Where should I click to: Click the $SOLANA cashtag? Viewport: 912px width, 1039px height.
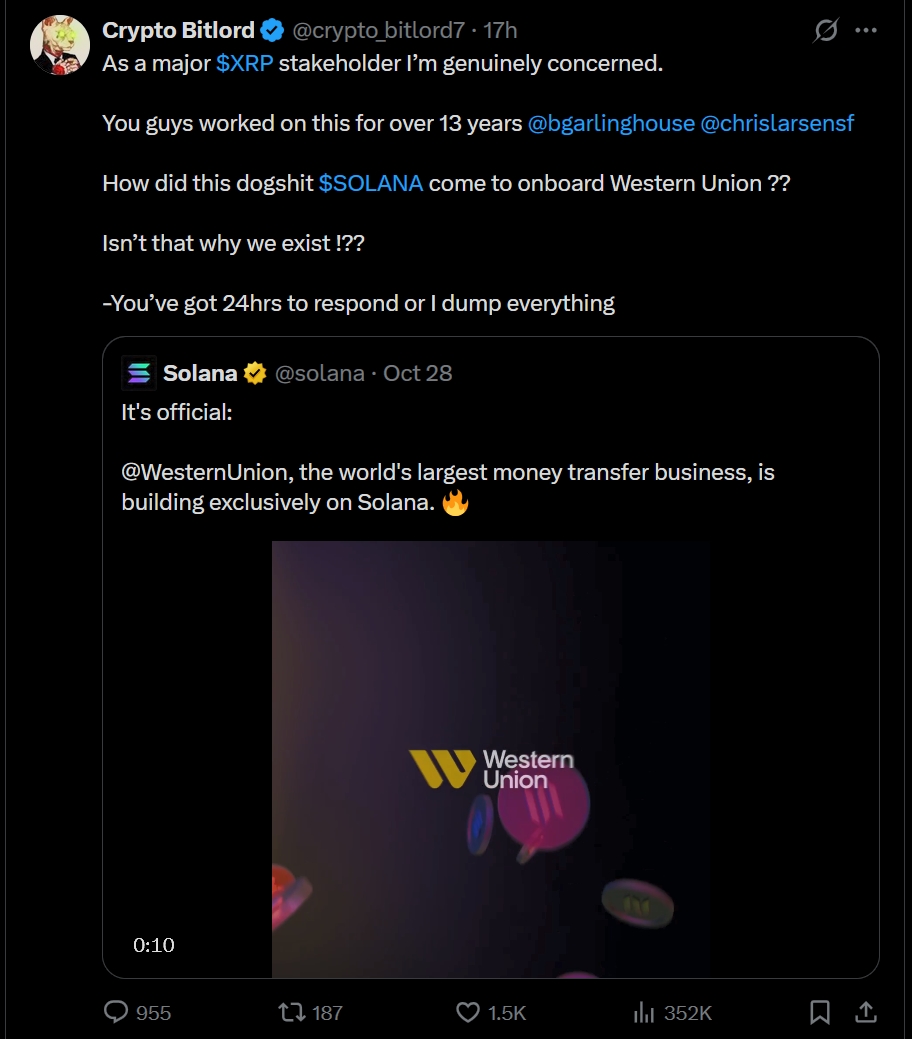point(370,184)
